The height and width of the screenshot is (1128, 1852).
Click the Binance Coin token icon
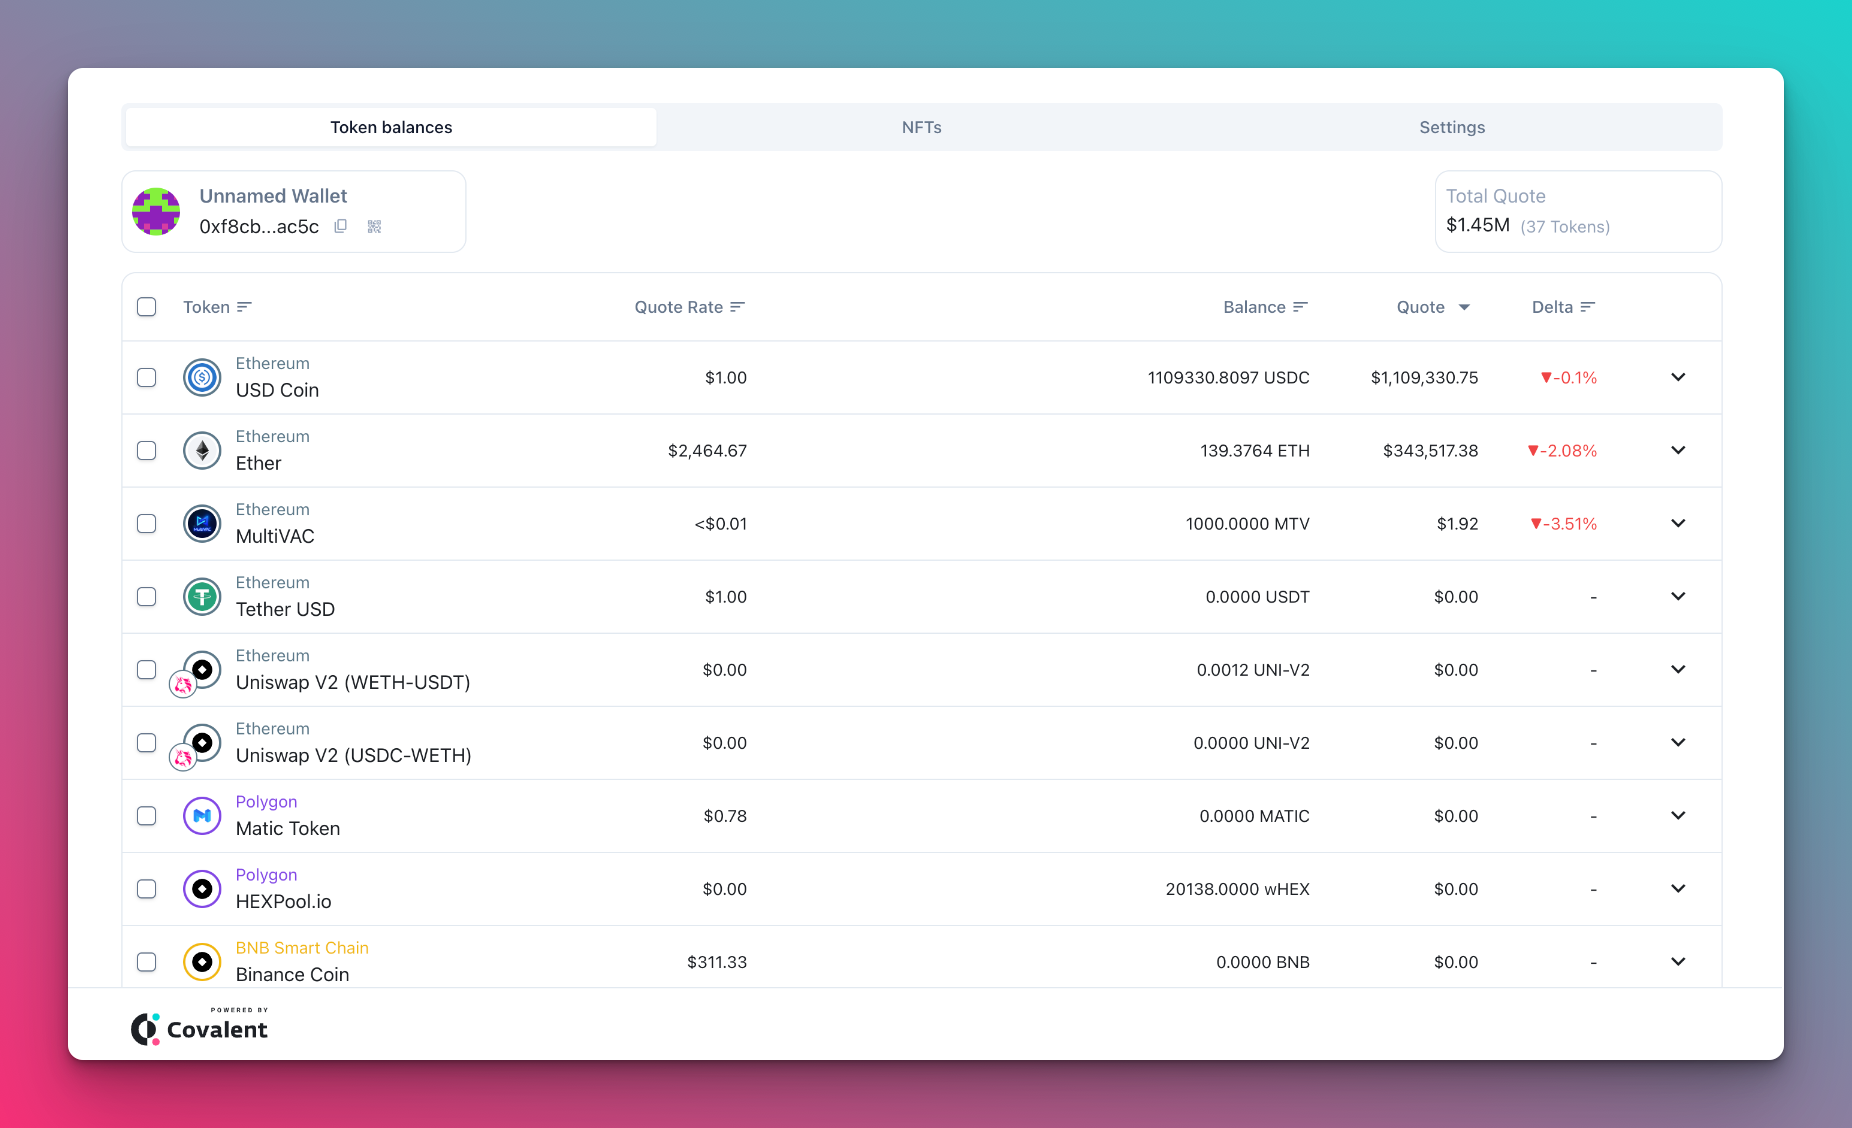tap(202, 961)
